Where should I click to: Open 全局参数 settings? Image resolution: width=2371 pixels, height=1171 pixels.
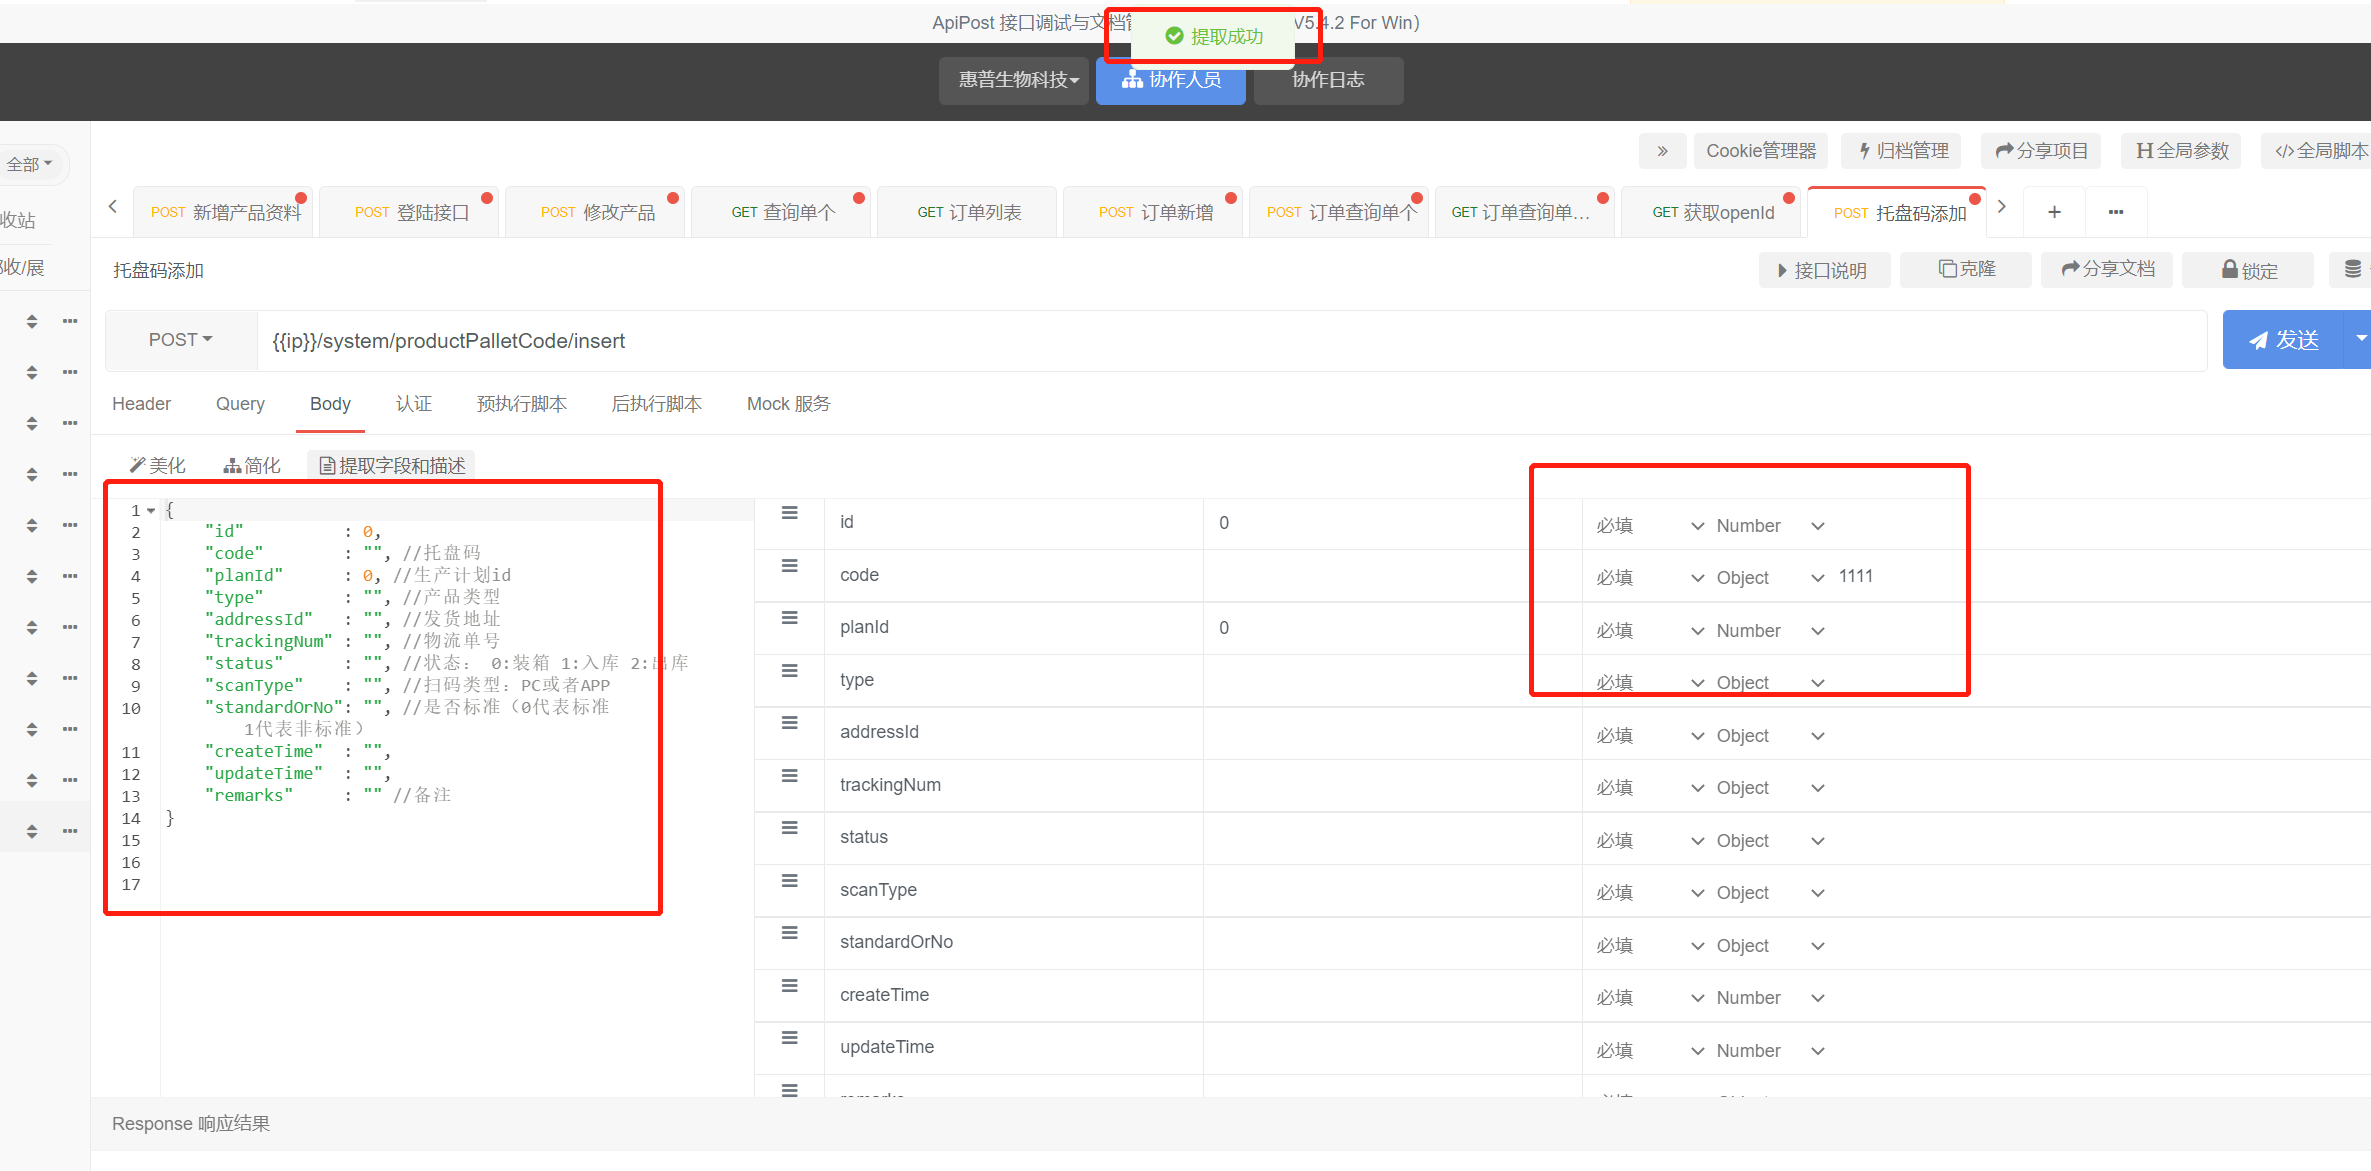click(x=2181, y=151)
